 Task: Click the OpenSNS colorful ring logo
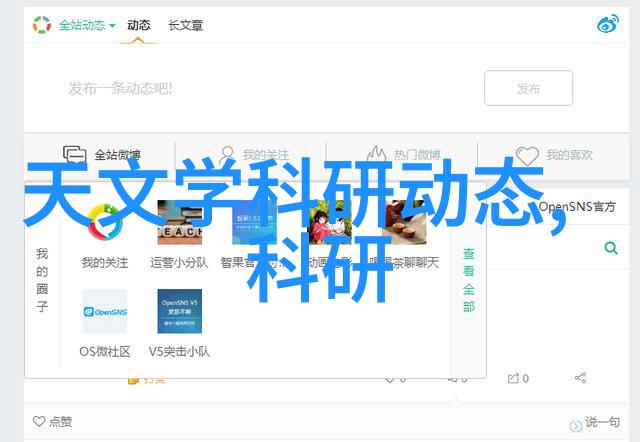tap(42, 25)
